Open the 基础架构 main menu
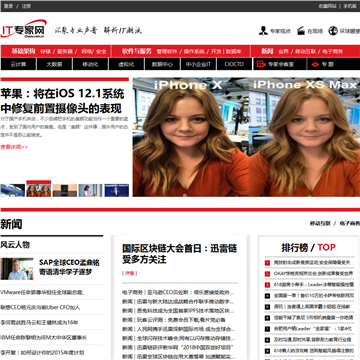Viewport: 360px width, 360px height. (23, 51)
